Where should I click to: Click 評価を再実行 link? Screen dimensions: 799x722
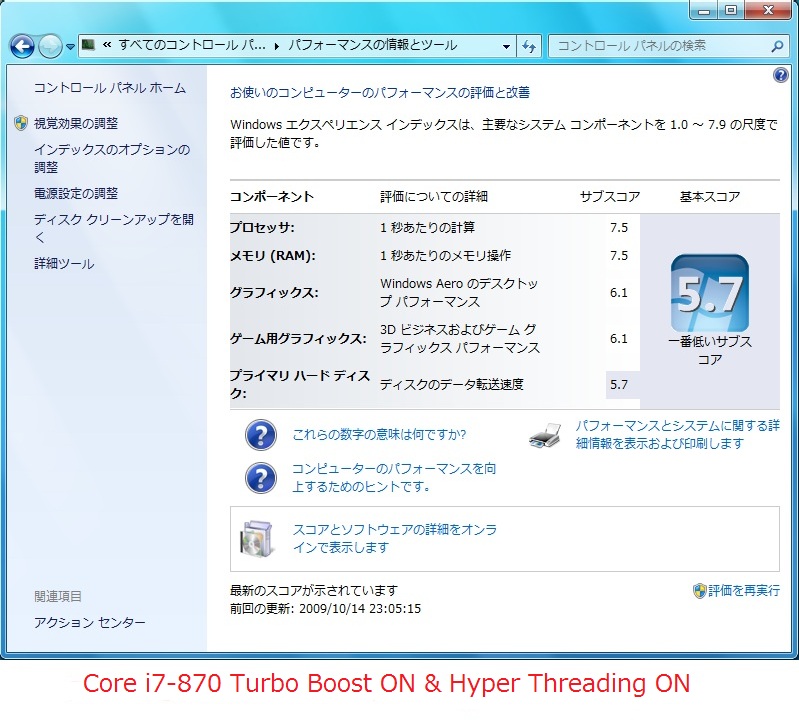[x=743, y=591]
